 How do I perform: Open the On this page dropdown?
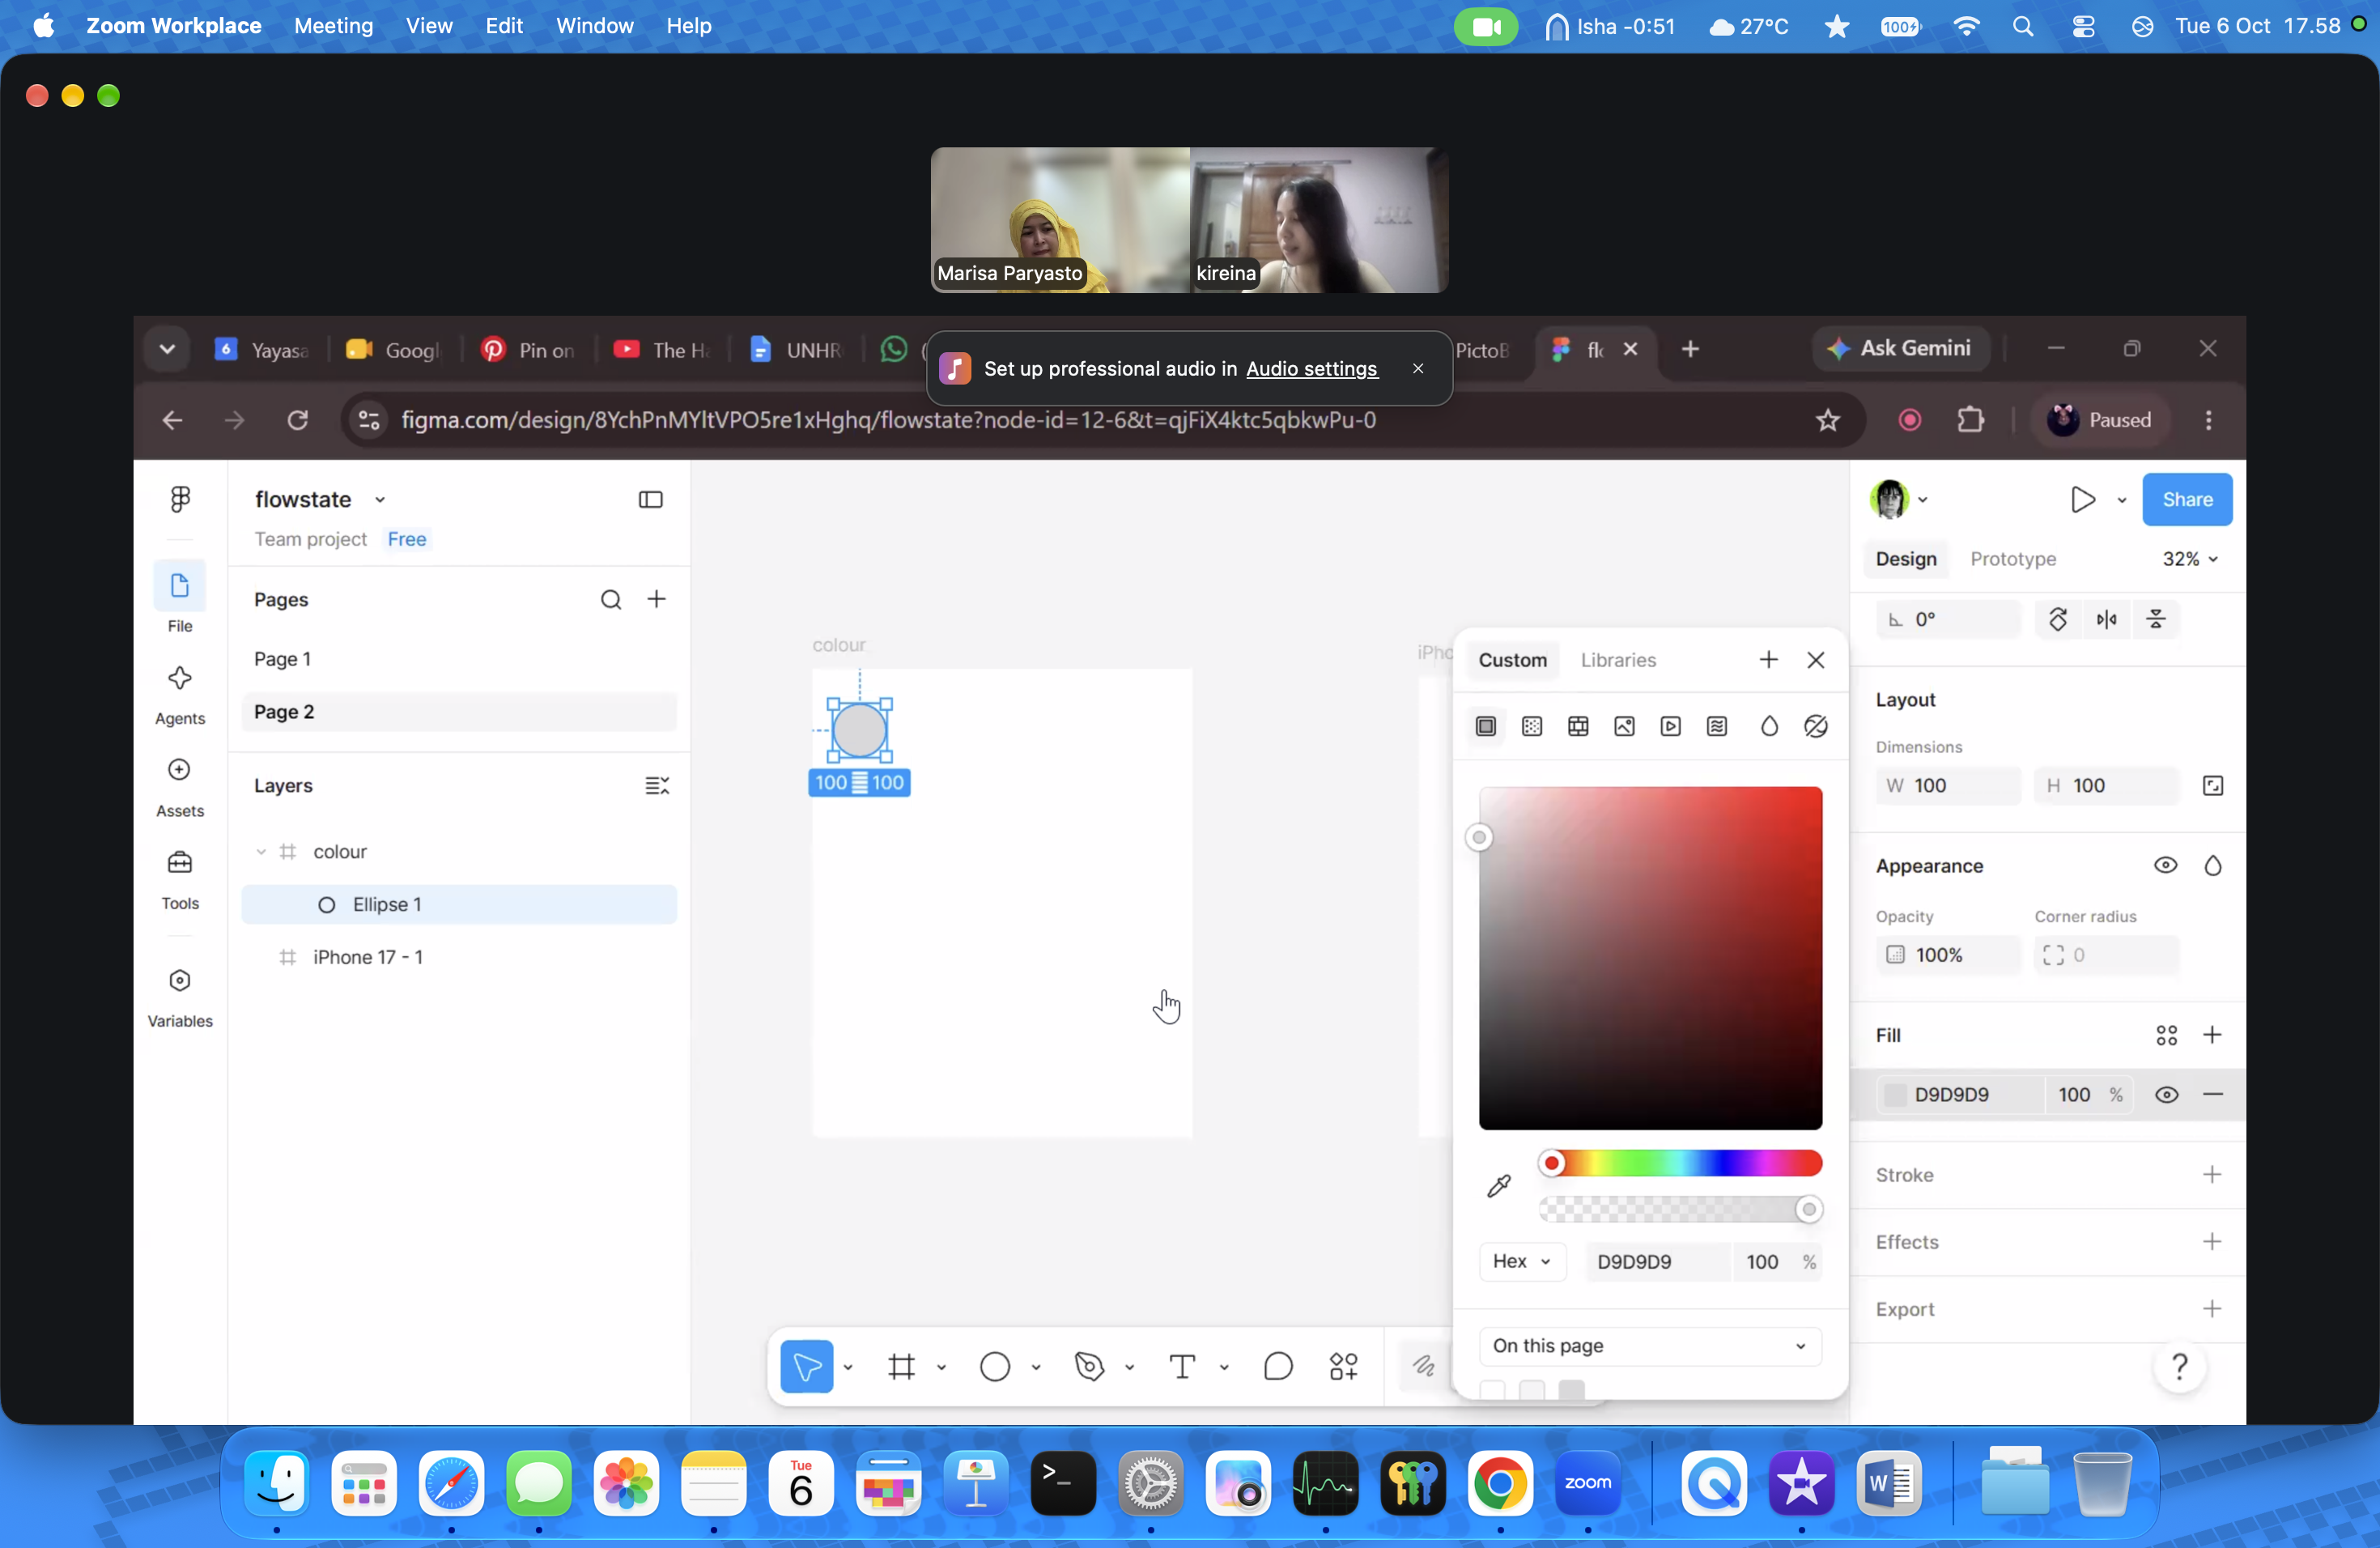tap(1650, 1345)
